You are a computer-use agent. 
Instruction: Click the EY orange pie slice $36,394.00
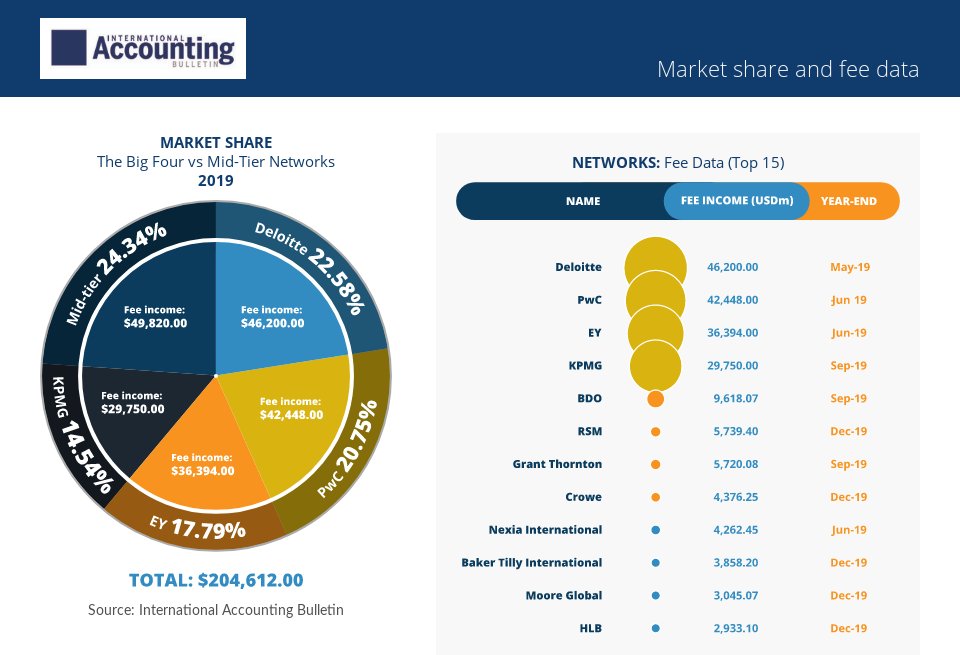(x=203, y=464)
